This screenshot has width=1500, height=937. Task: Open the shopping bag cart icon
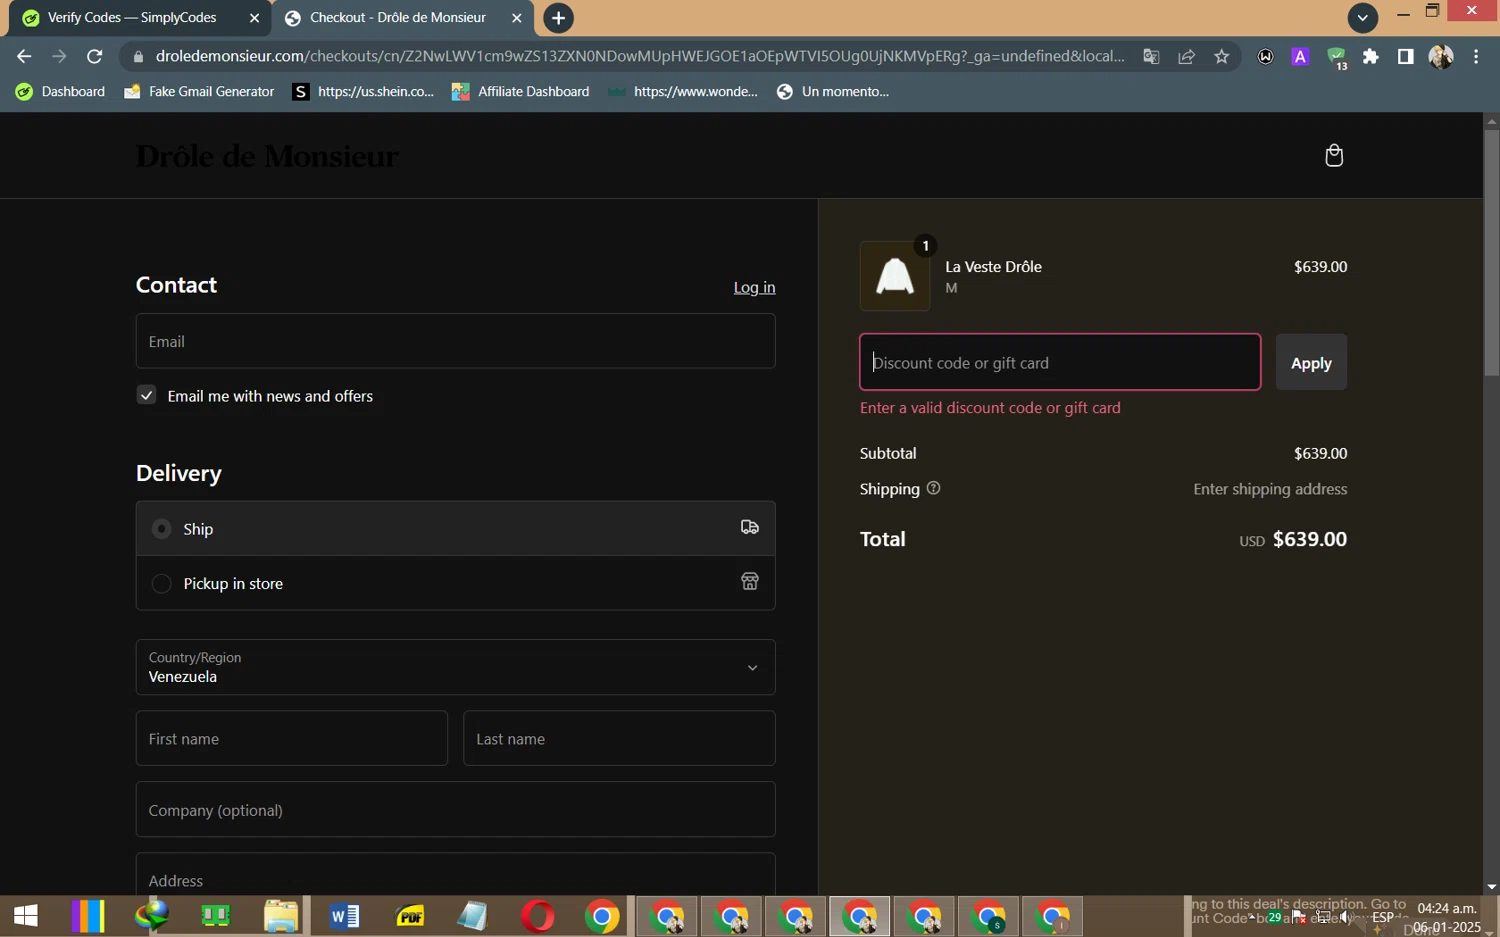pos(1334,155)
